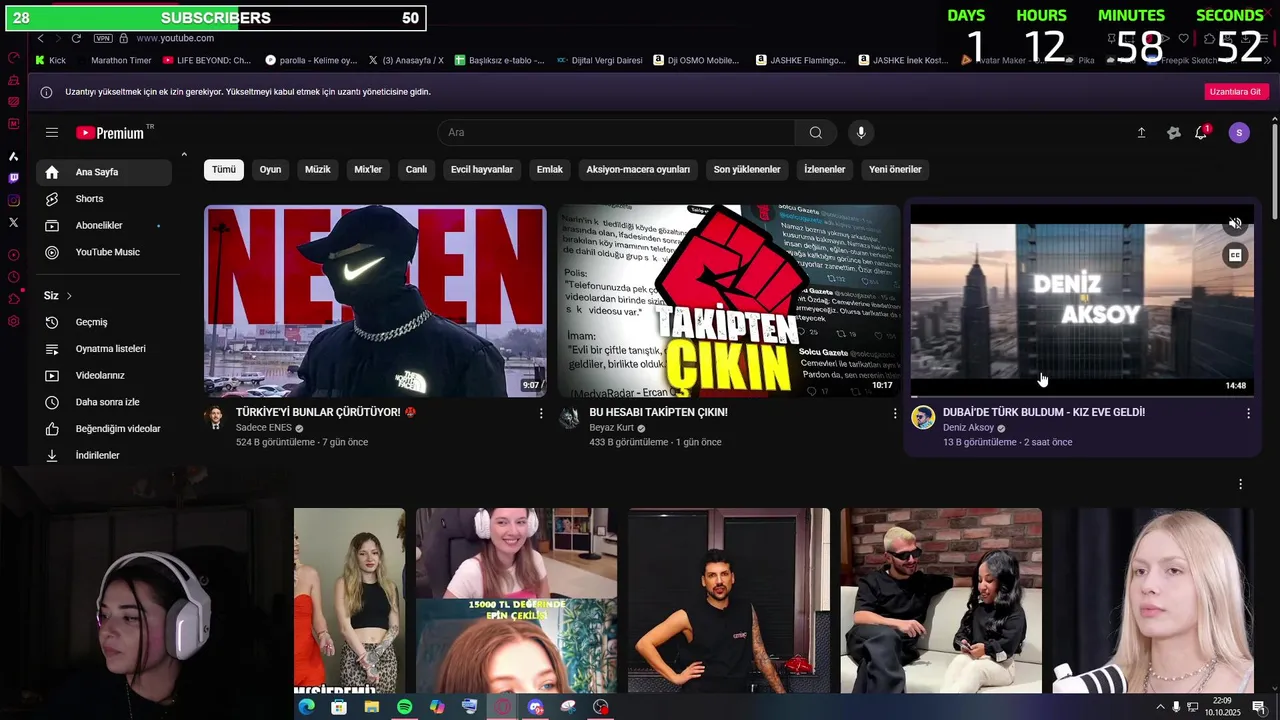
Task: Open Shorts shelf three-dot menu
Action: point(1240,484)
